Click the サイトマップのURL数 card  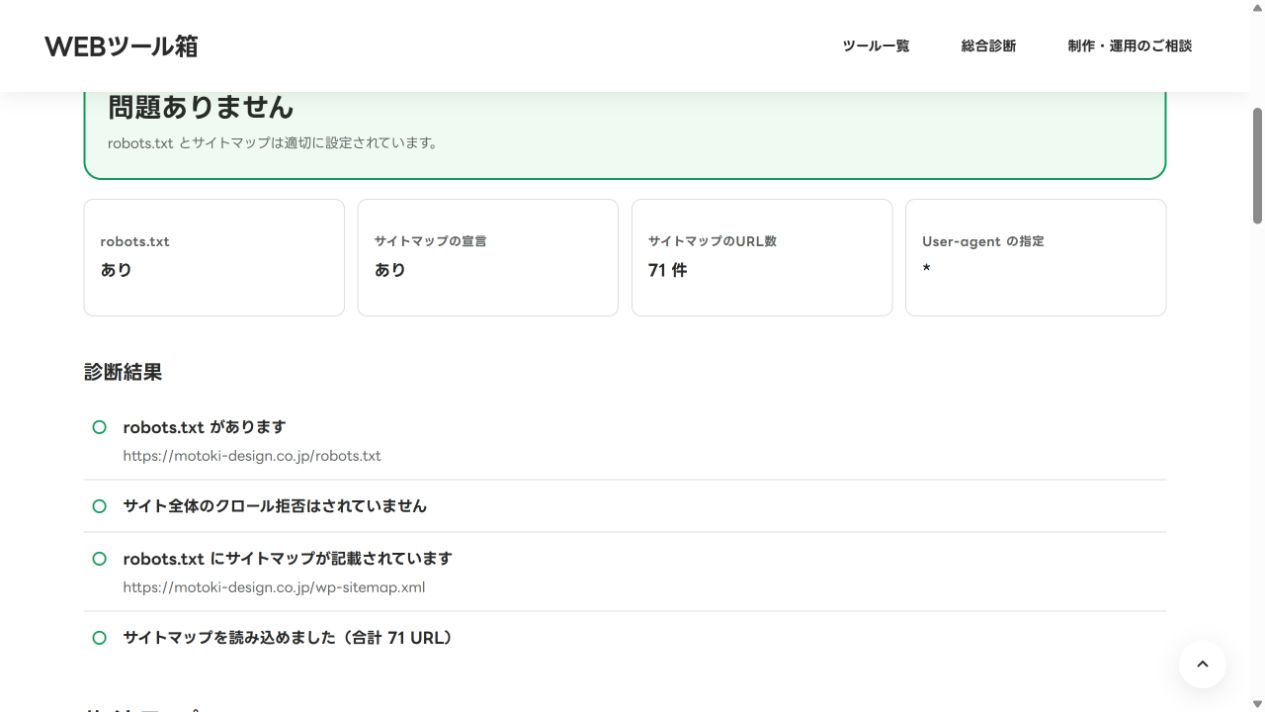pyautogui.click(x=762, y=258)
